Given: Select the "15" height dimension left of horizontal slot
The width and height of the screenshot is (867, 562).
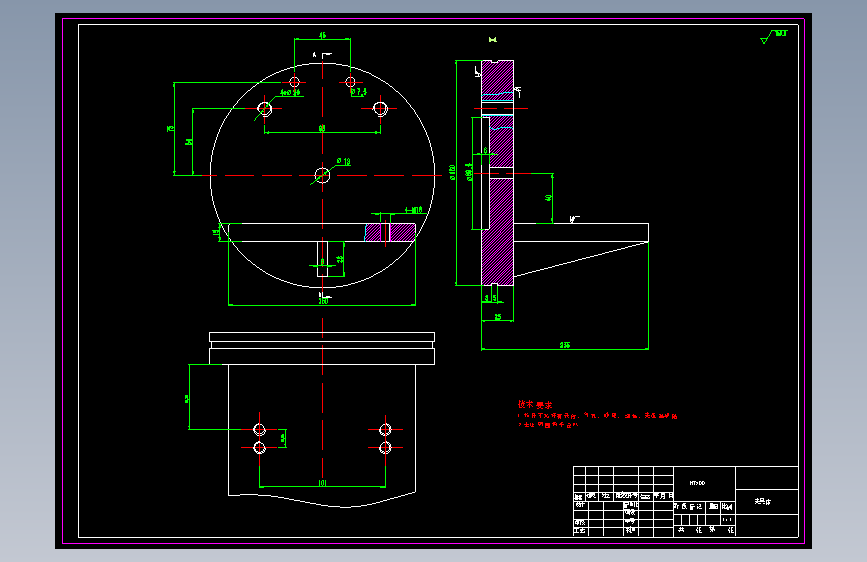Looking at the screenshot, I should 216,232.
